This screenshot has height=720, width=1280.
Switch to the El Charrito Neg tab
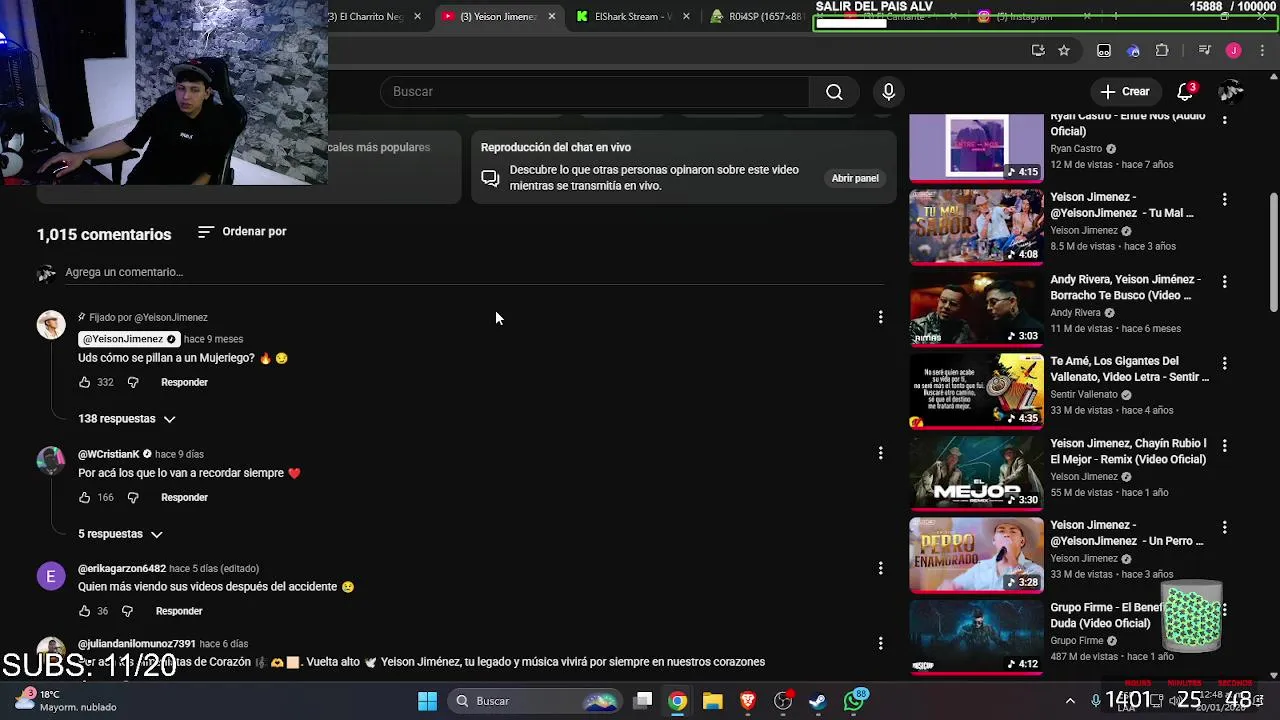point(367,17)
